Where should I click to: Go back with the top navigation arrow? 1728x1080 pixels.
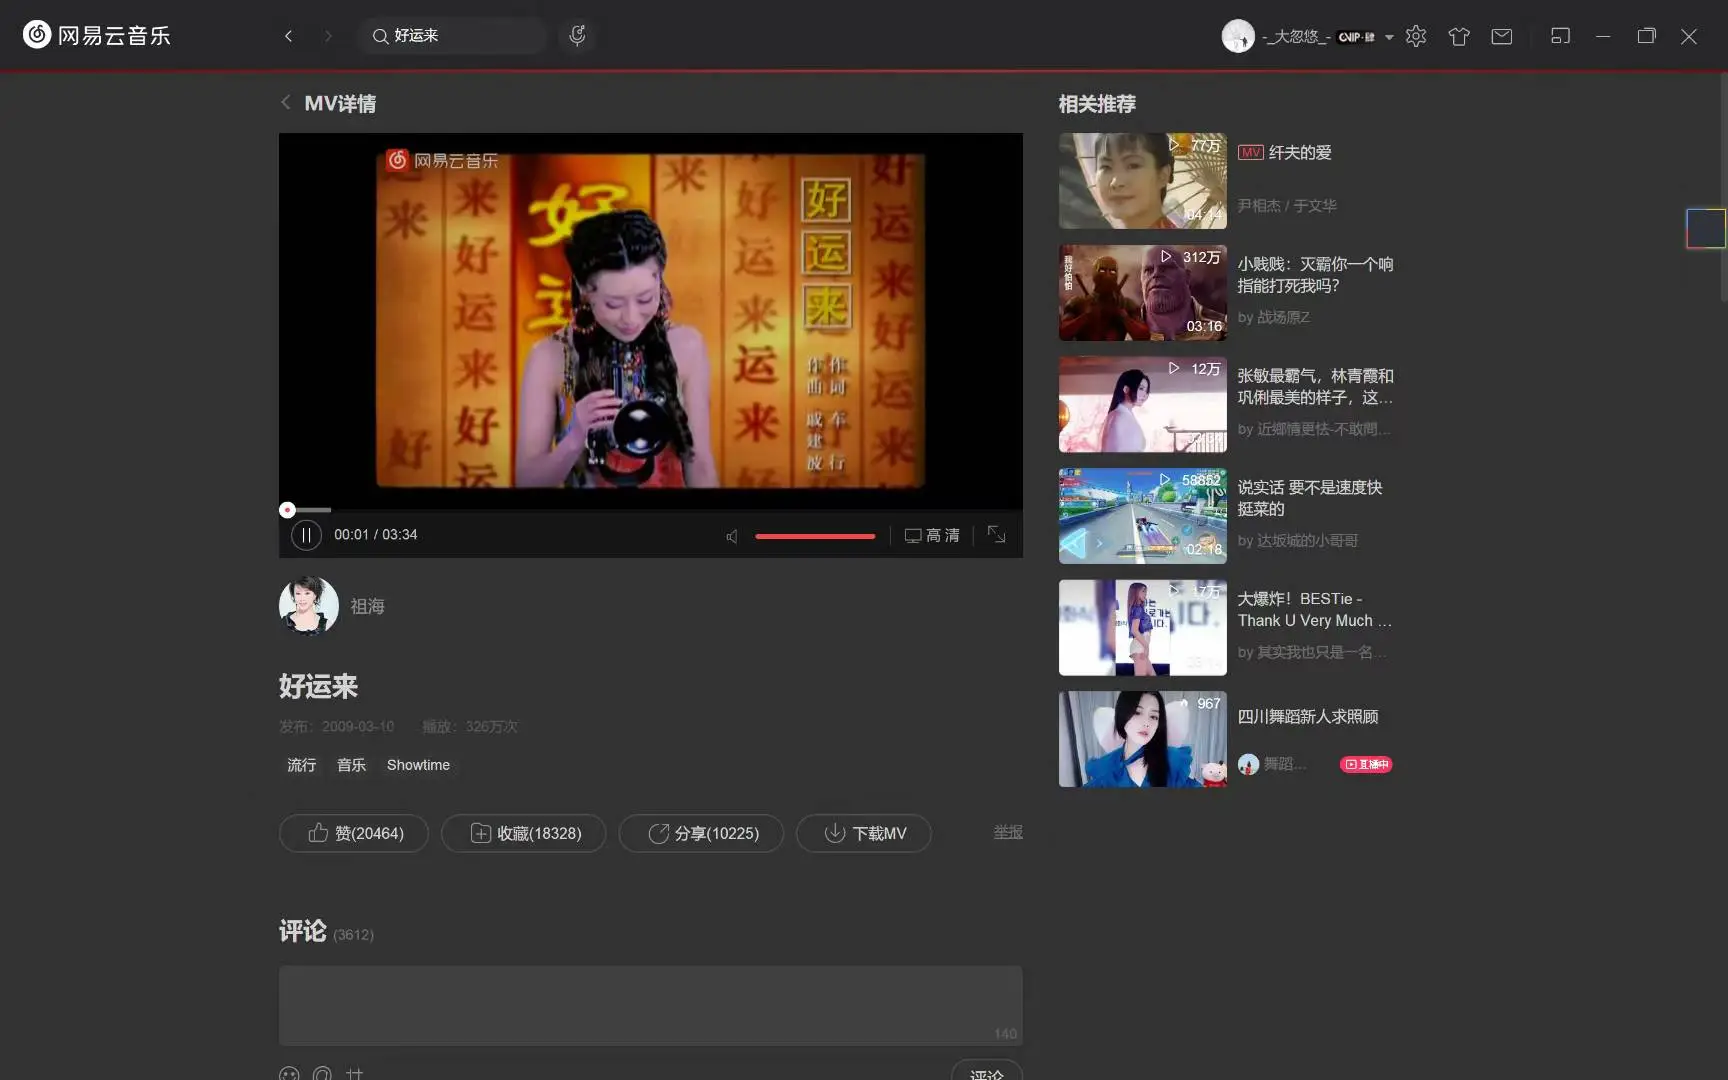[x=289, y=36]
